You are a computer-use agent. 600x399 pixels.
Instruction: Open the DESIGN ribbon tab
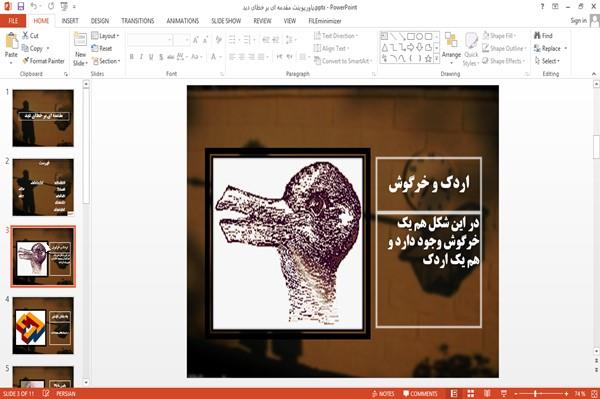tap(100, 21)
